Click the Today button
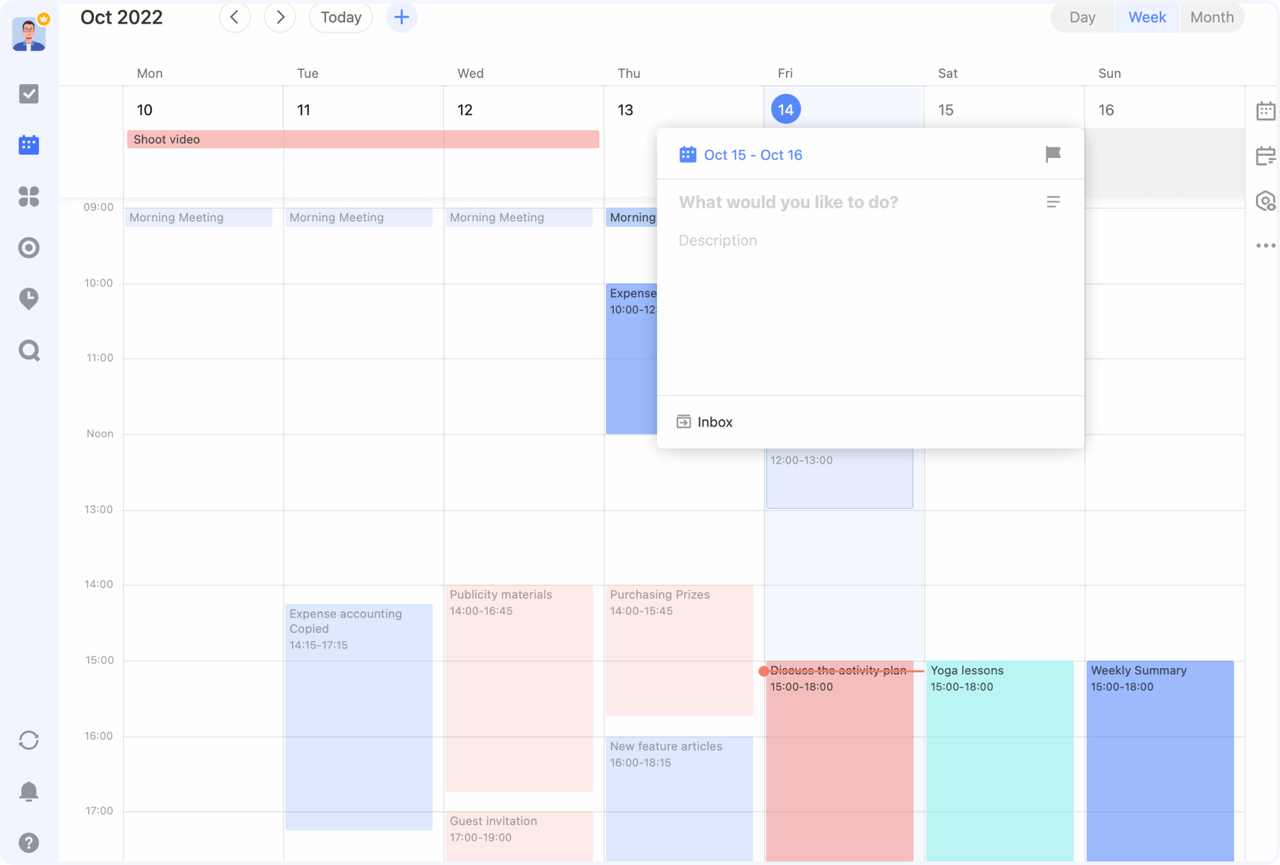Image resolution: width=1280 pixels, height=865 pixels. [340, 17]
